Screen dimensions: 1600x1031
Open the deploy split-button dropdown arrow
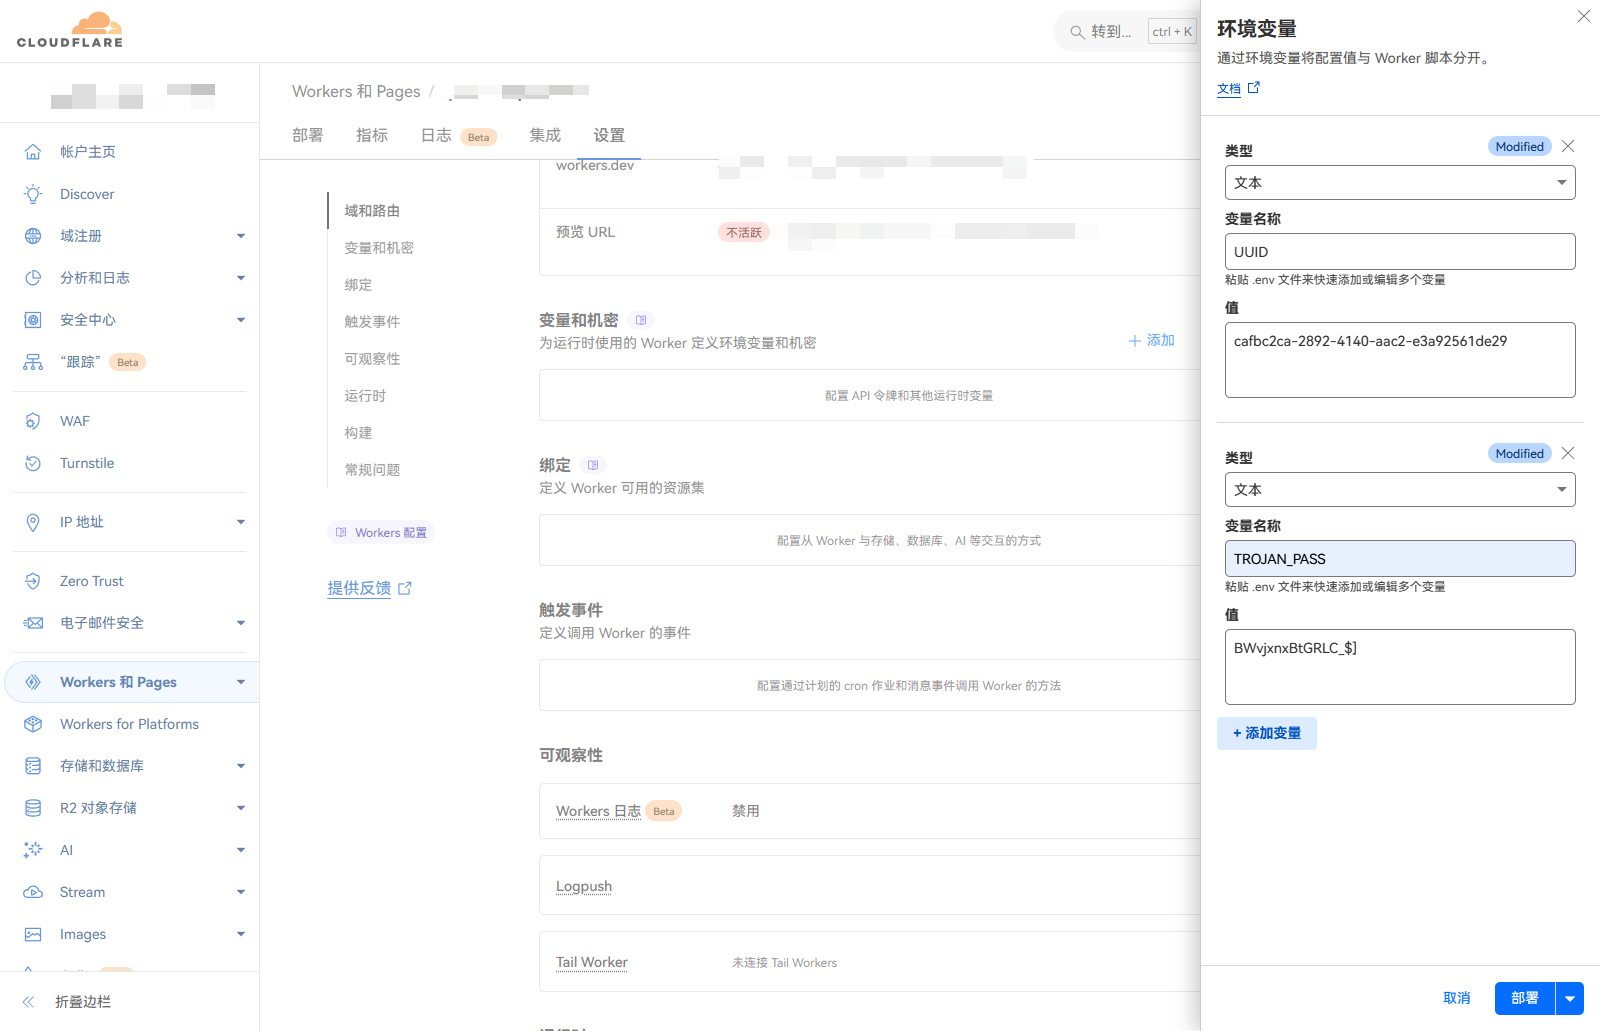point(1569,997)
